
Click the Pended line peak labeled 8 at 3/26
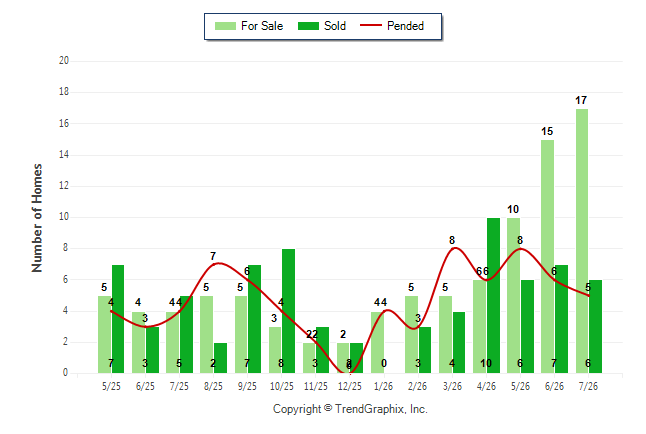[x=454, y=248]
